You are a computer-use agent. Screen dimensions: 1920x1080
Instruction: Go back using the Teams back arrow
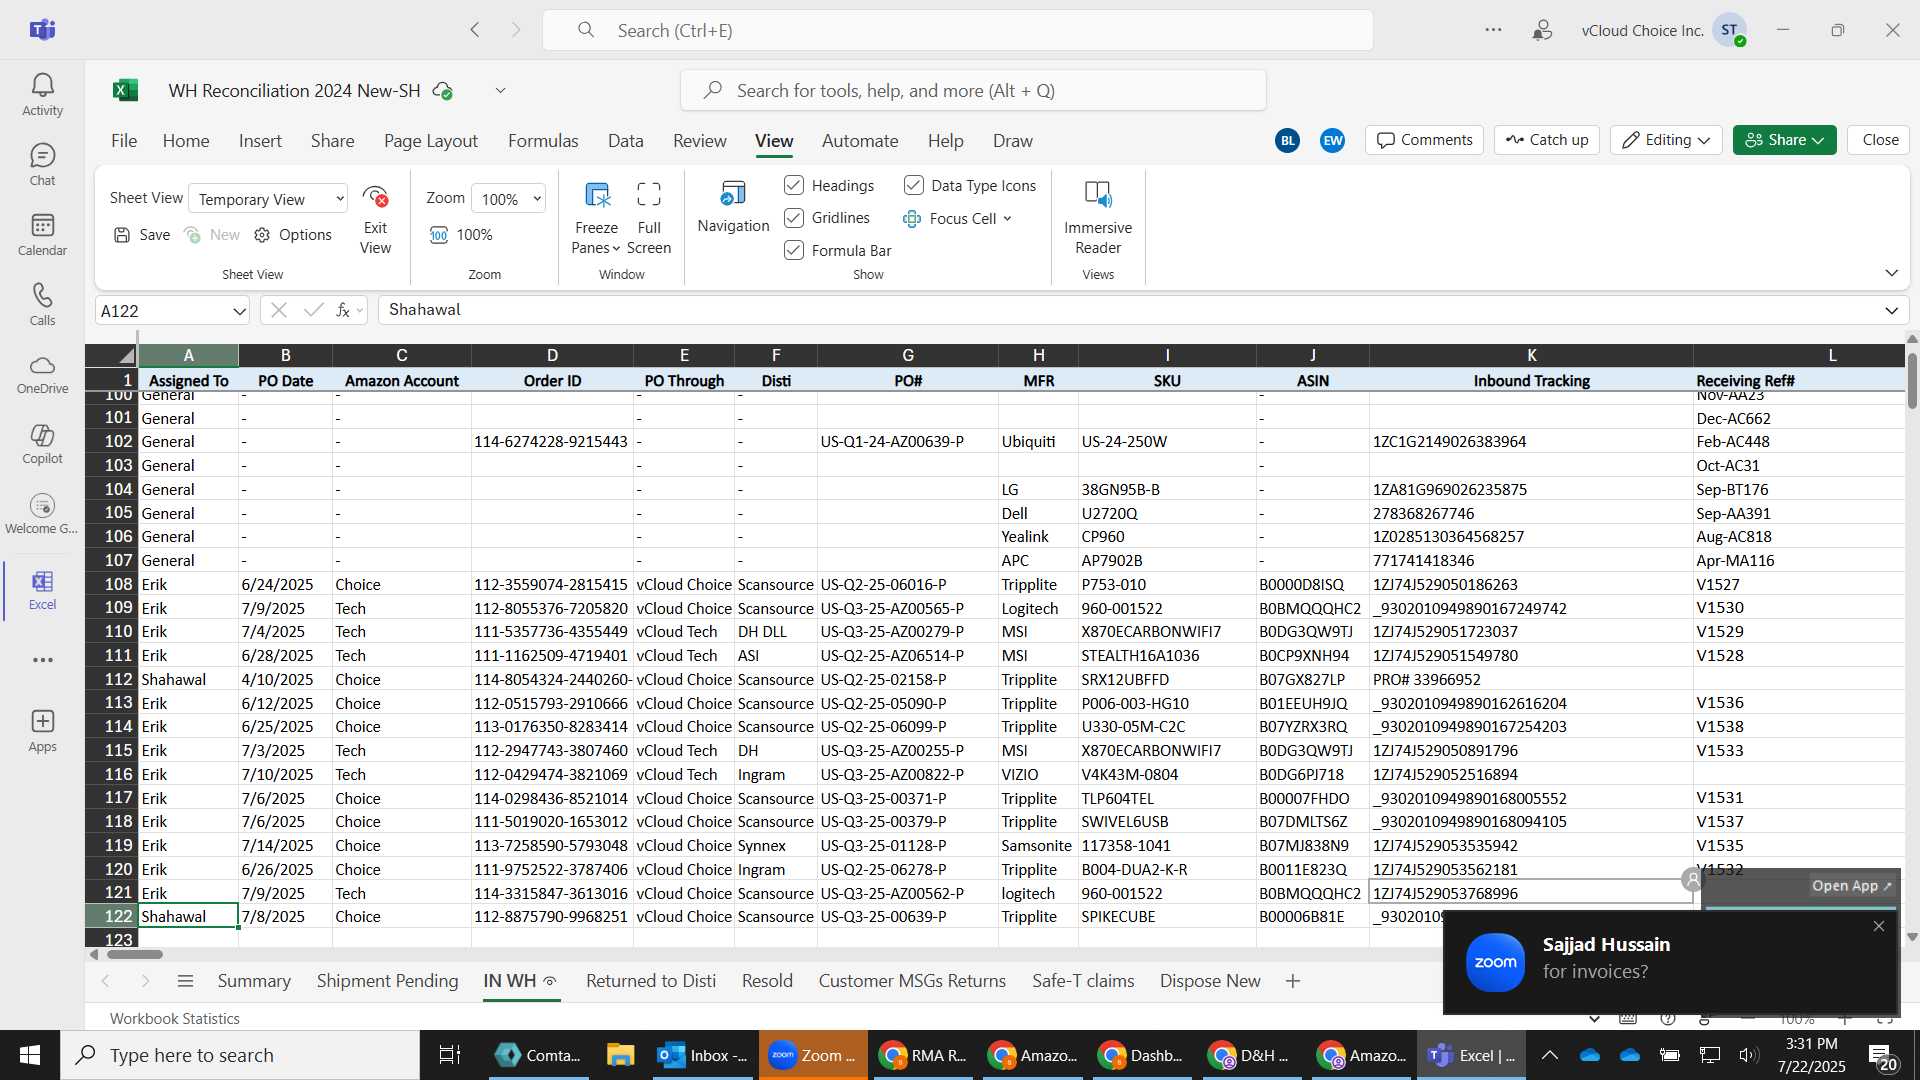[x=475, y=30]
